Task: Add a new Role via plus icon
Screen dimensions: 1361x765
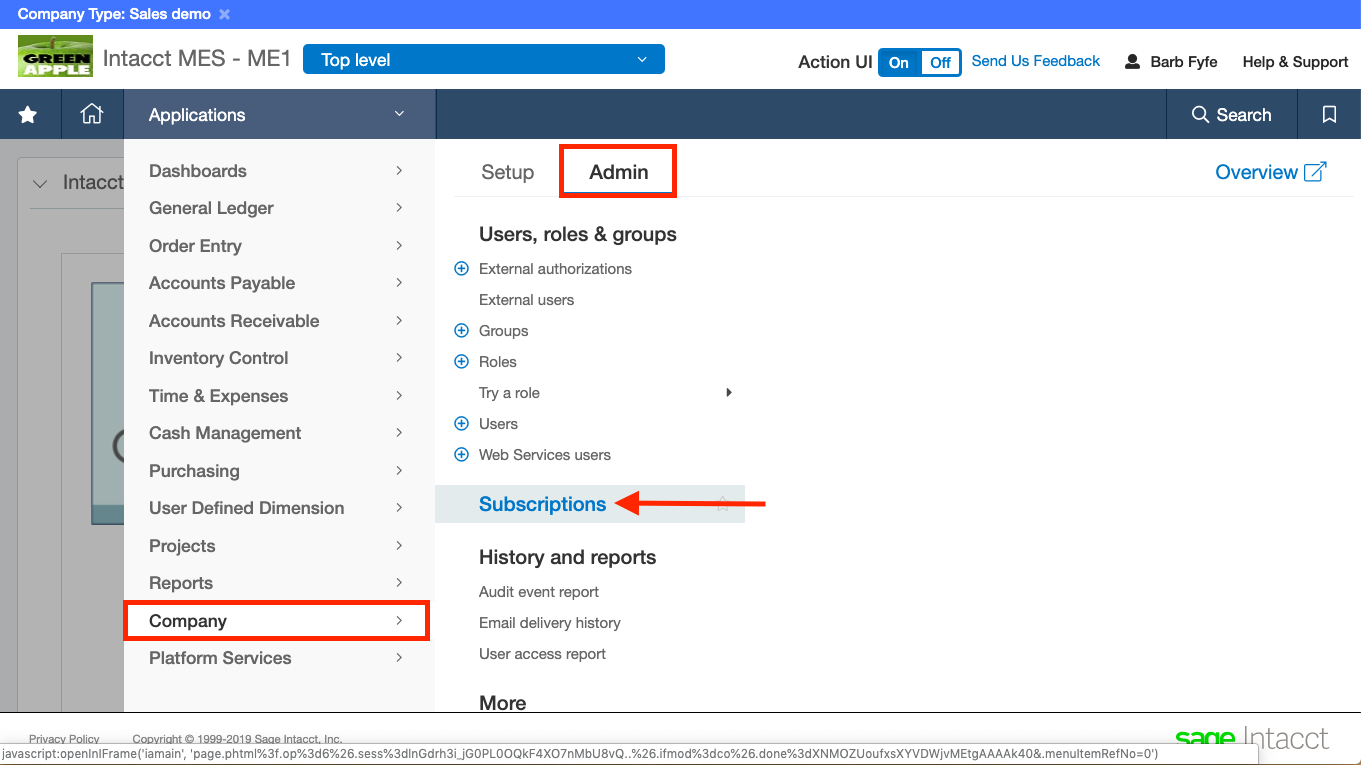Action: point(461,362)
